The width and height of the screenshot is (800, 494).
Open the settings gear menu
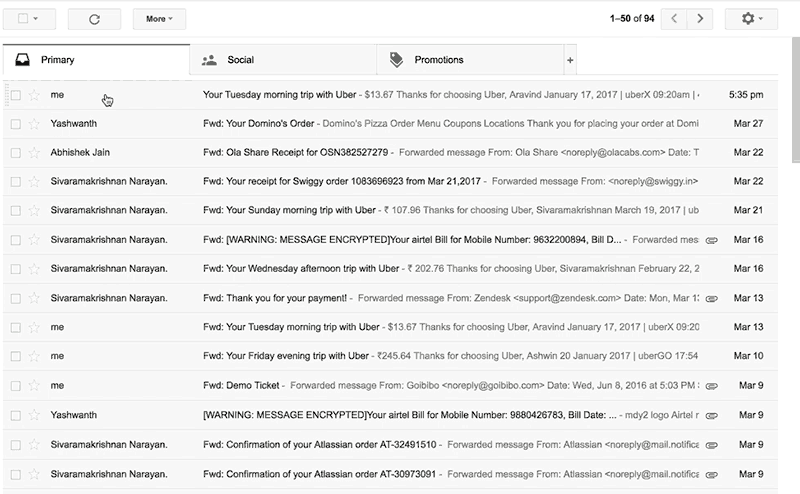point(751,19)
